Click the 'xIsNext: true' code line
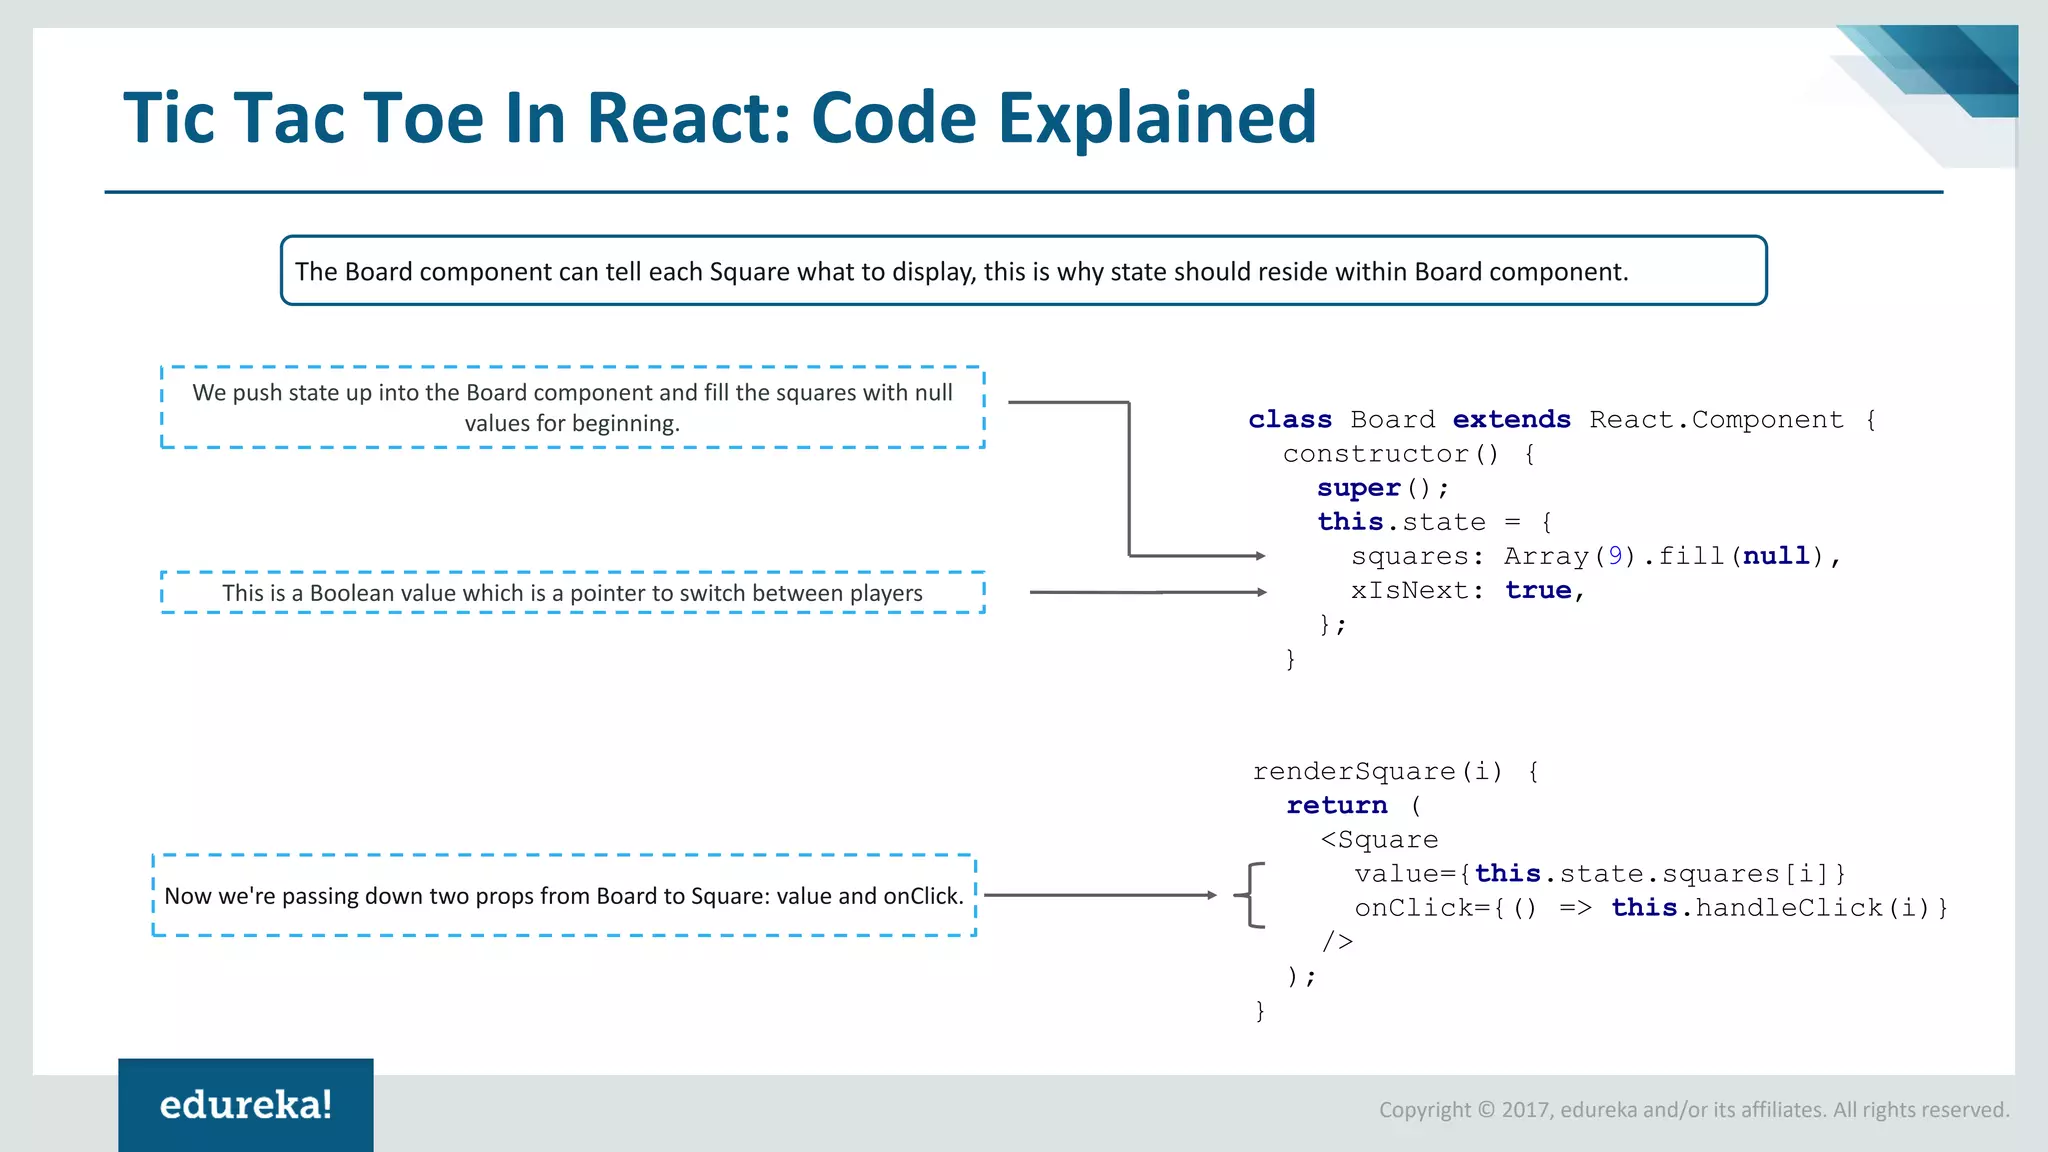 pos(1467,591)
